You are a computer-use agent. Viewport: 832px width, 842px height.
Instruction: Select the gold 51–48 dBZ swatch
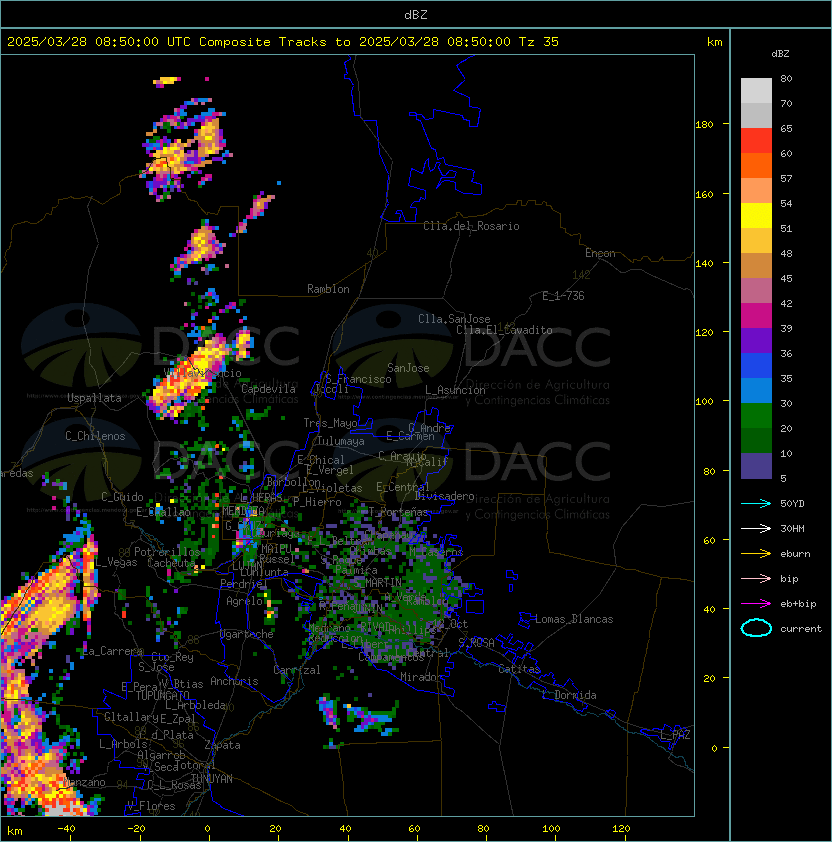tap(756, 241)
